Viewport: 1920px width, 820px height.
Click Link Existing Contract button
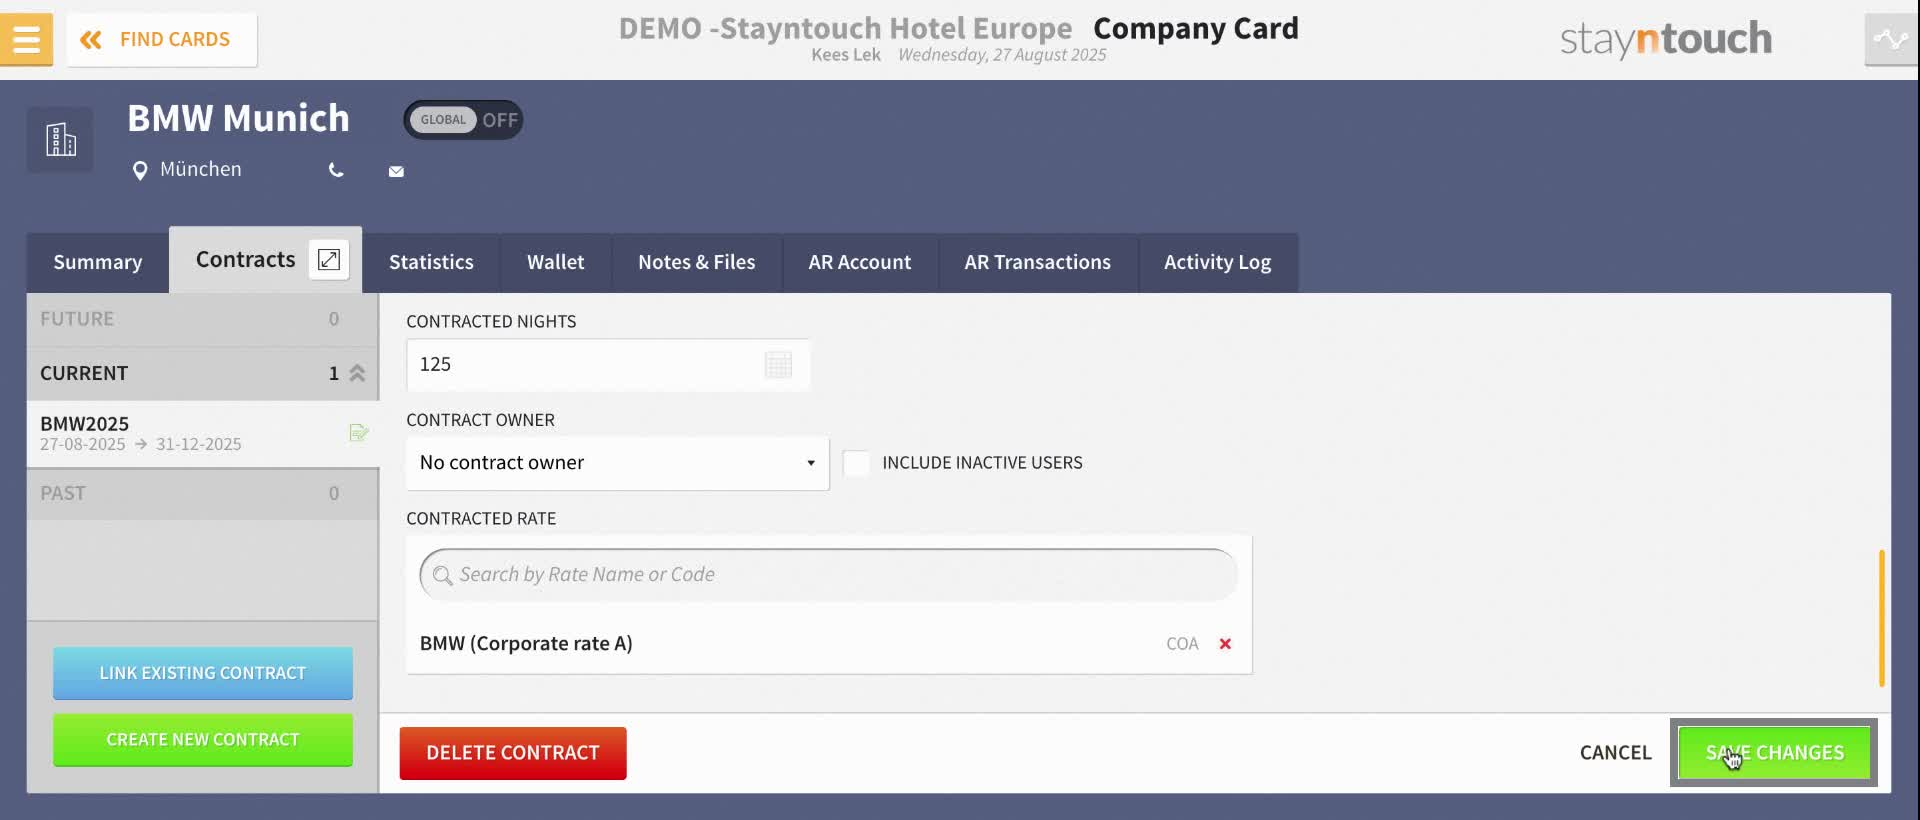tap(203, 673)
